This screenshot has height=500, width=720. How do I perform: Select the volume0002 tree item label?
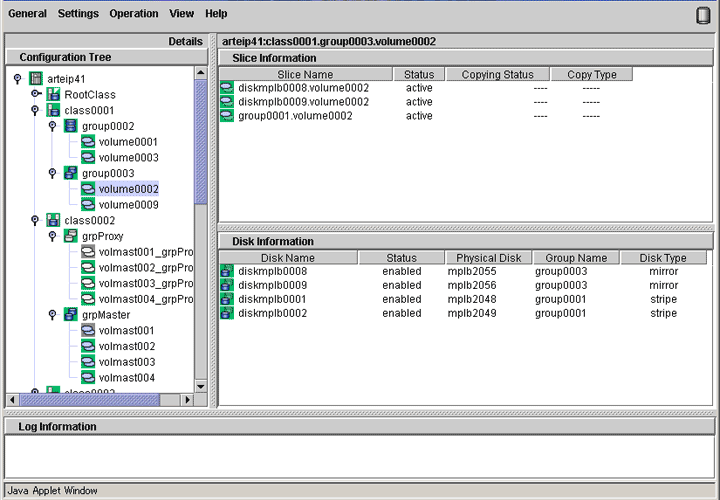point(129,189)
